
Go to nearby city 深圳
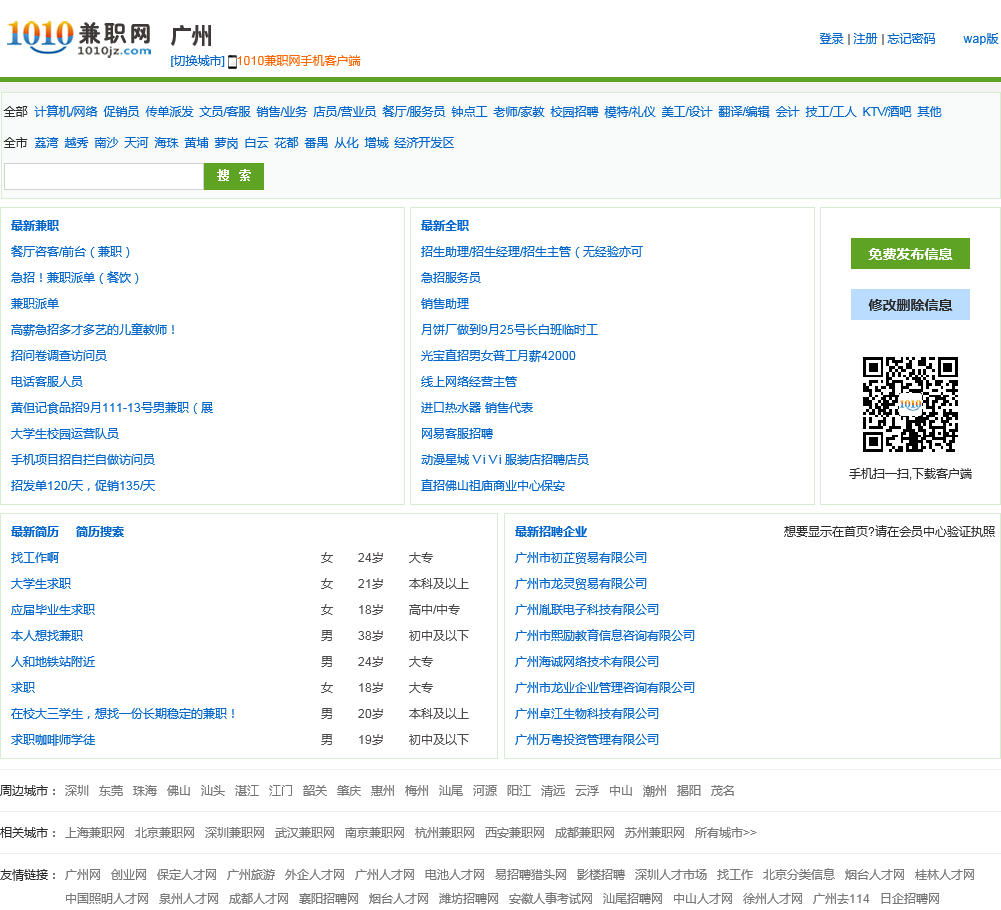[77, 791]
